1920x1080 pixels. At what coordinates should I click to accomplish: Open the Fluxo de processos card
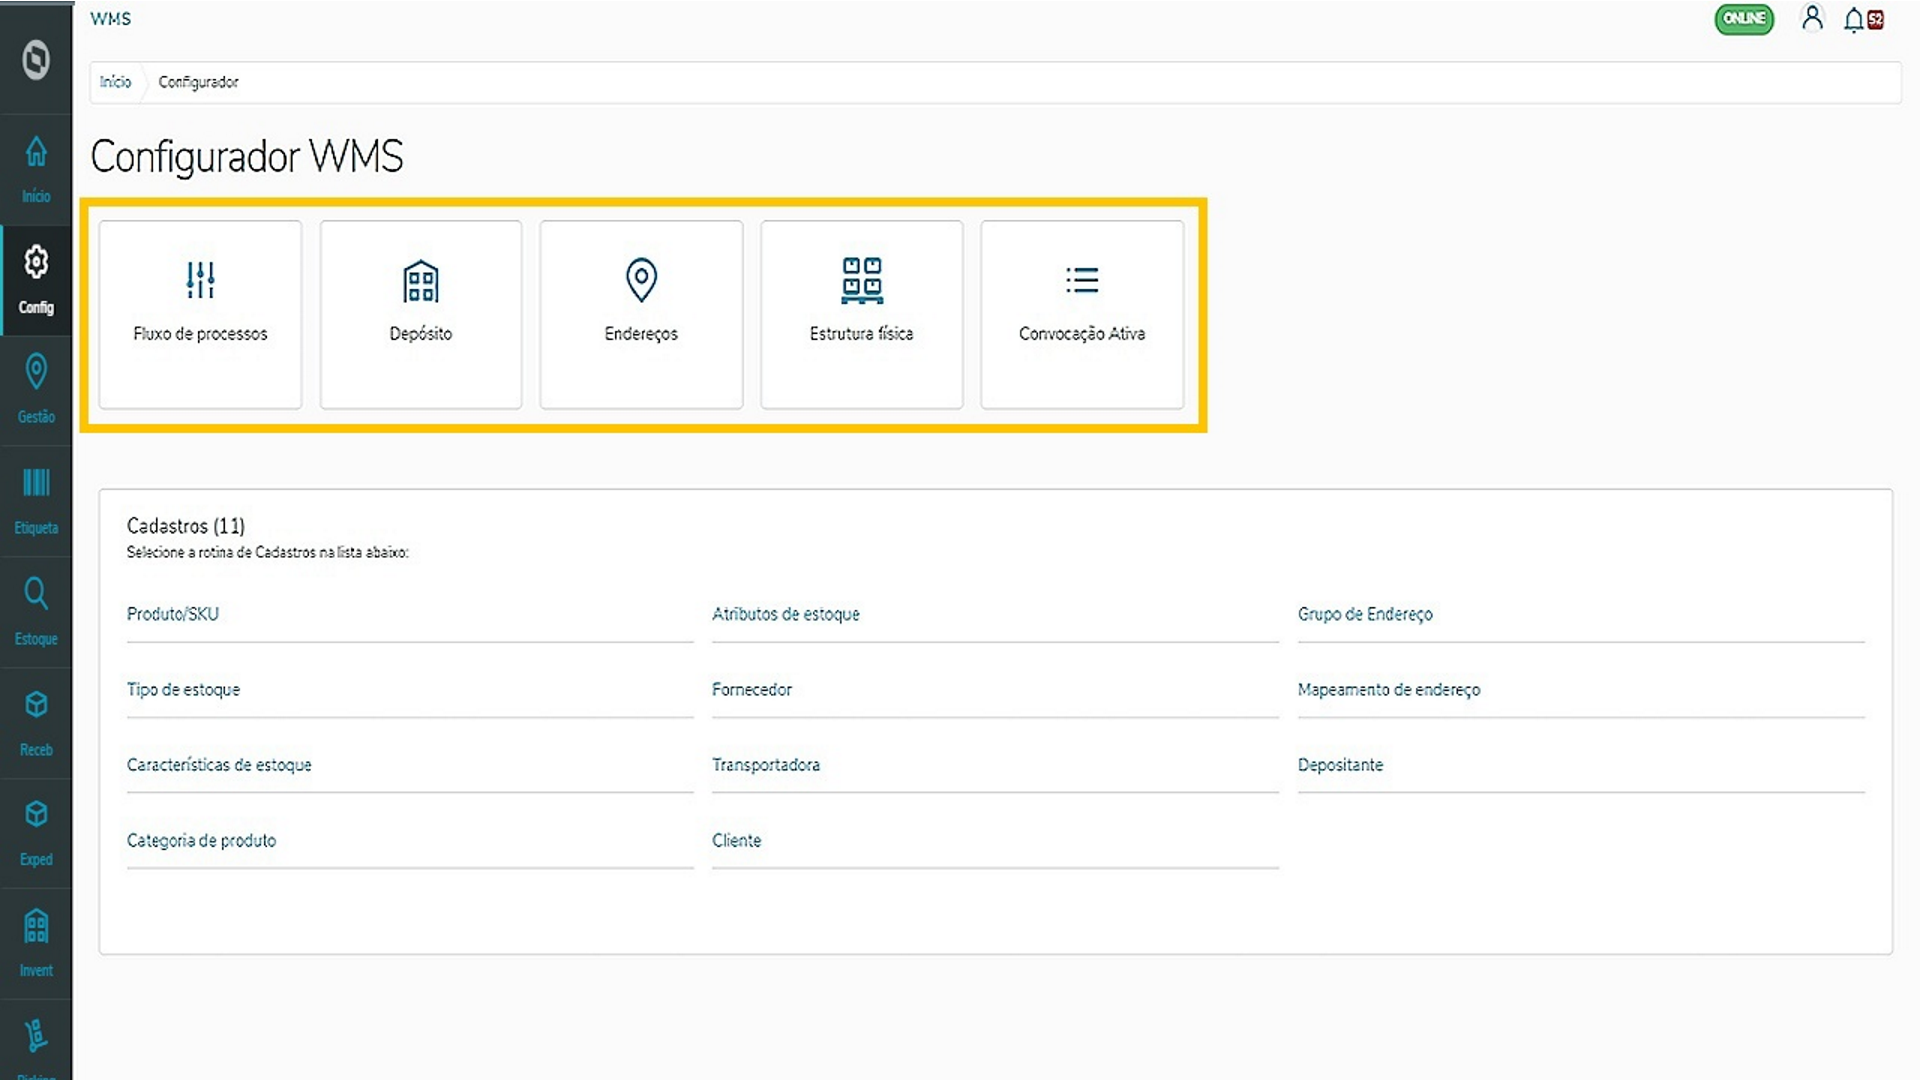click(x=199, y=314)
